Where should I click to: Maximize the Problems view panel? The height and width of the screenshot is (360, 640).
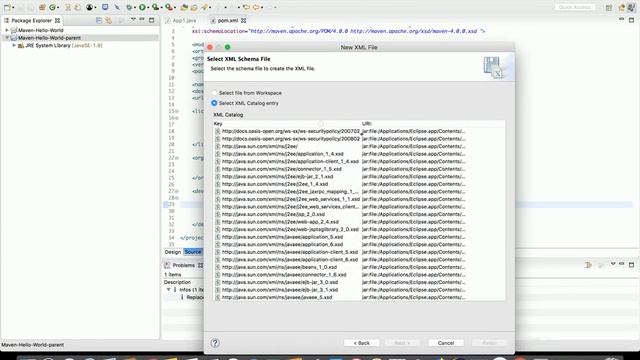pyautogui.click(x=631, y=265)
